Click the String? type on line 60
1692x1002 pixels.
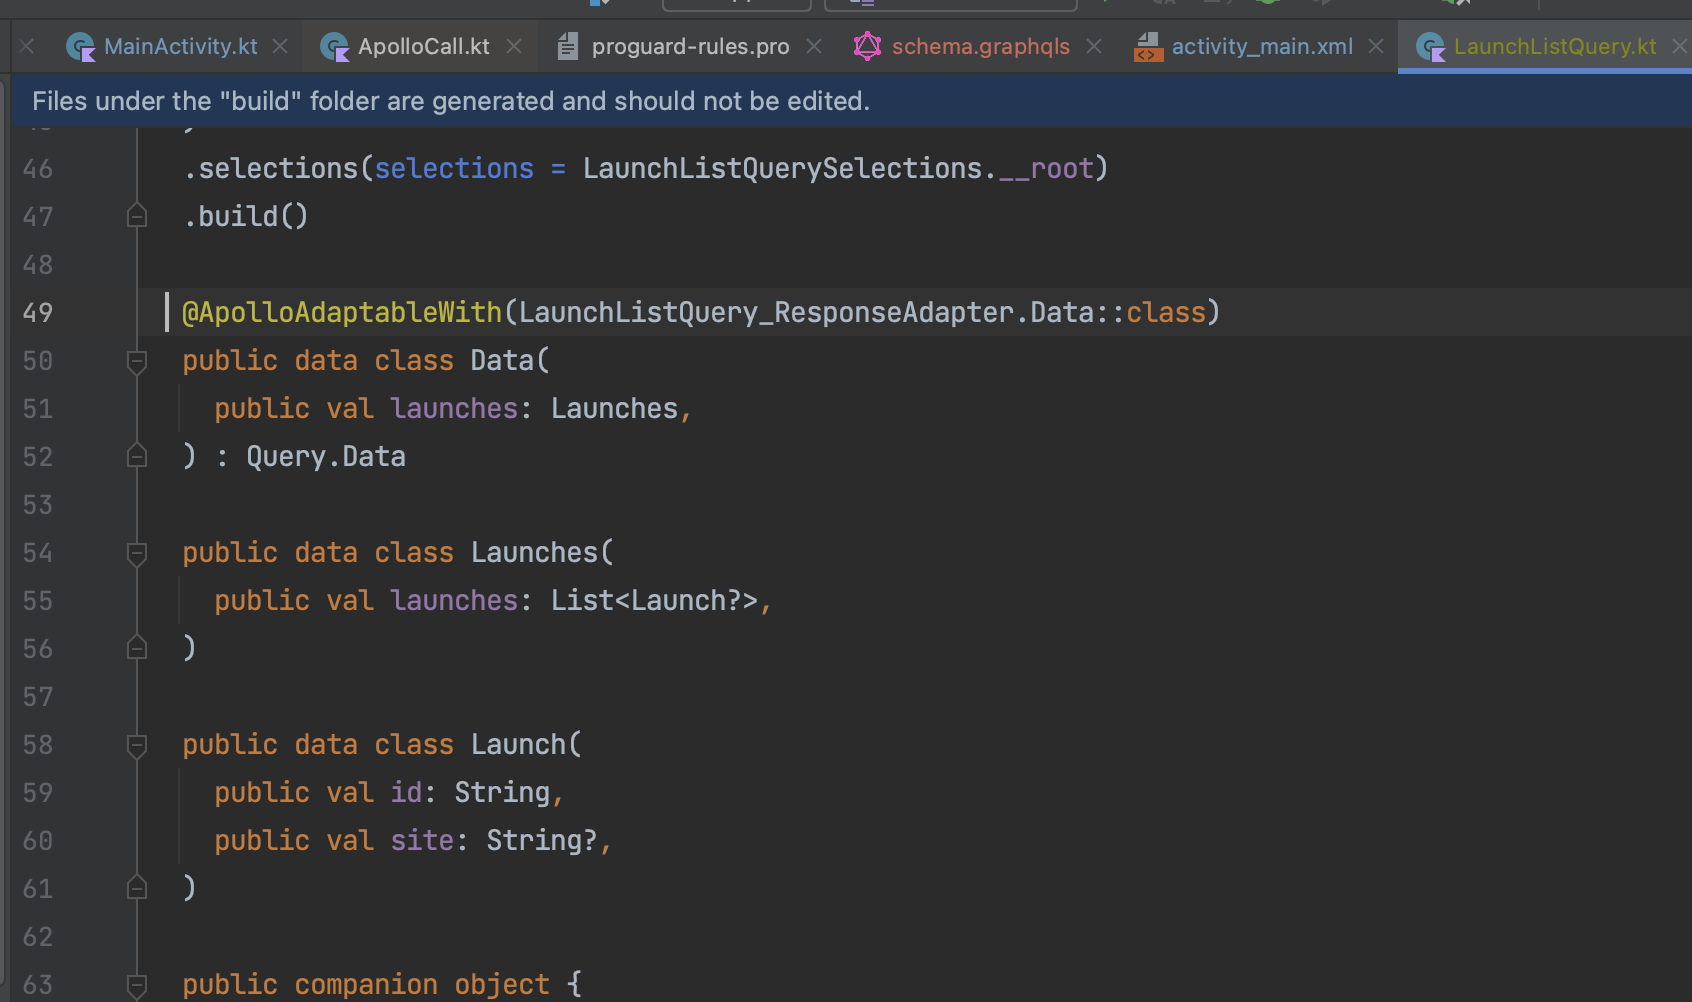pos(542,841)
